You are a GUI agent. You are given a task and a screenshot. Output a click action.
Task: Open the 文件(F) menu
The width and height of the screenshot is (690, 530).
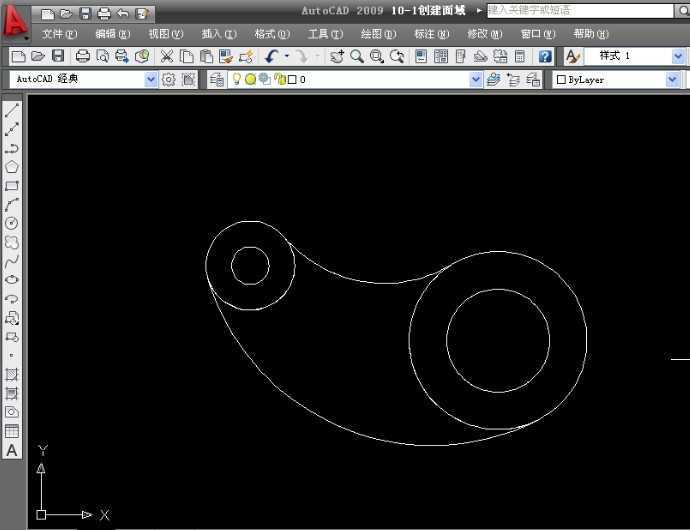tap(59, 34)
